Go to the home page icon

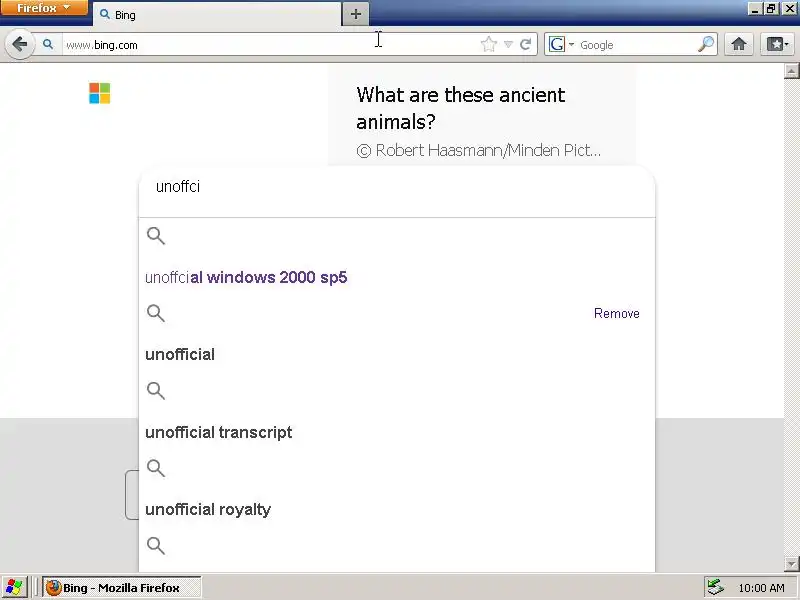739,45
